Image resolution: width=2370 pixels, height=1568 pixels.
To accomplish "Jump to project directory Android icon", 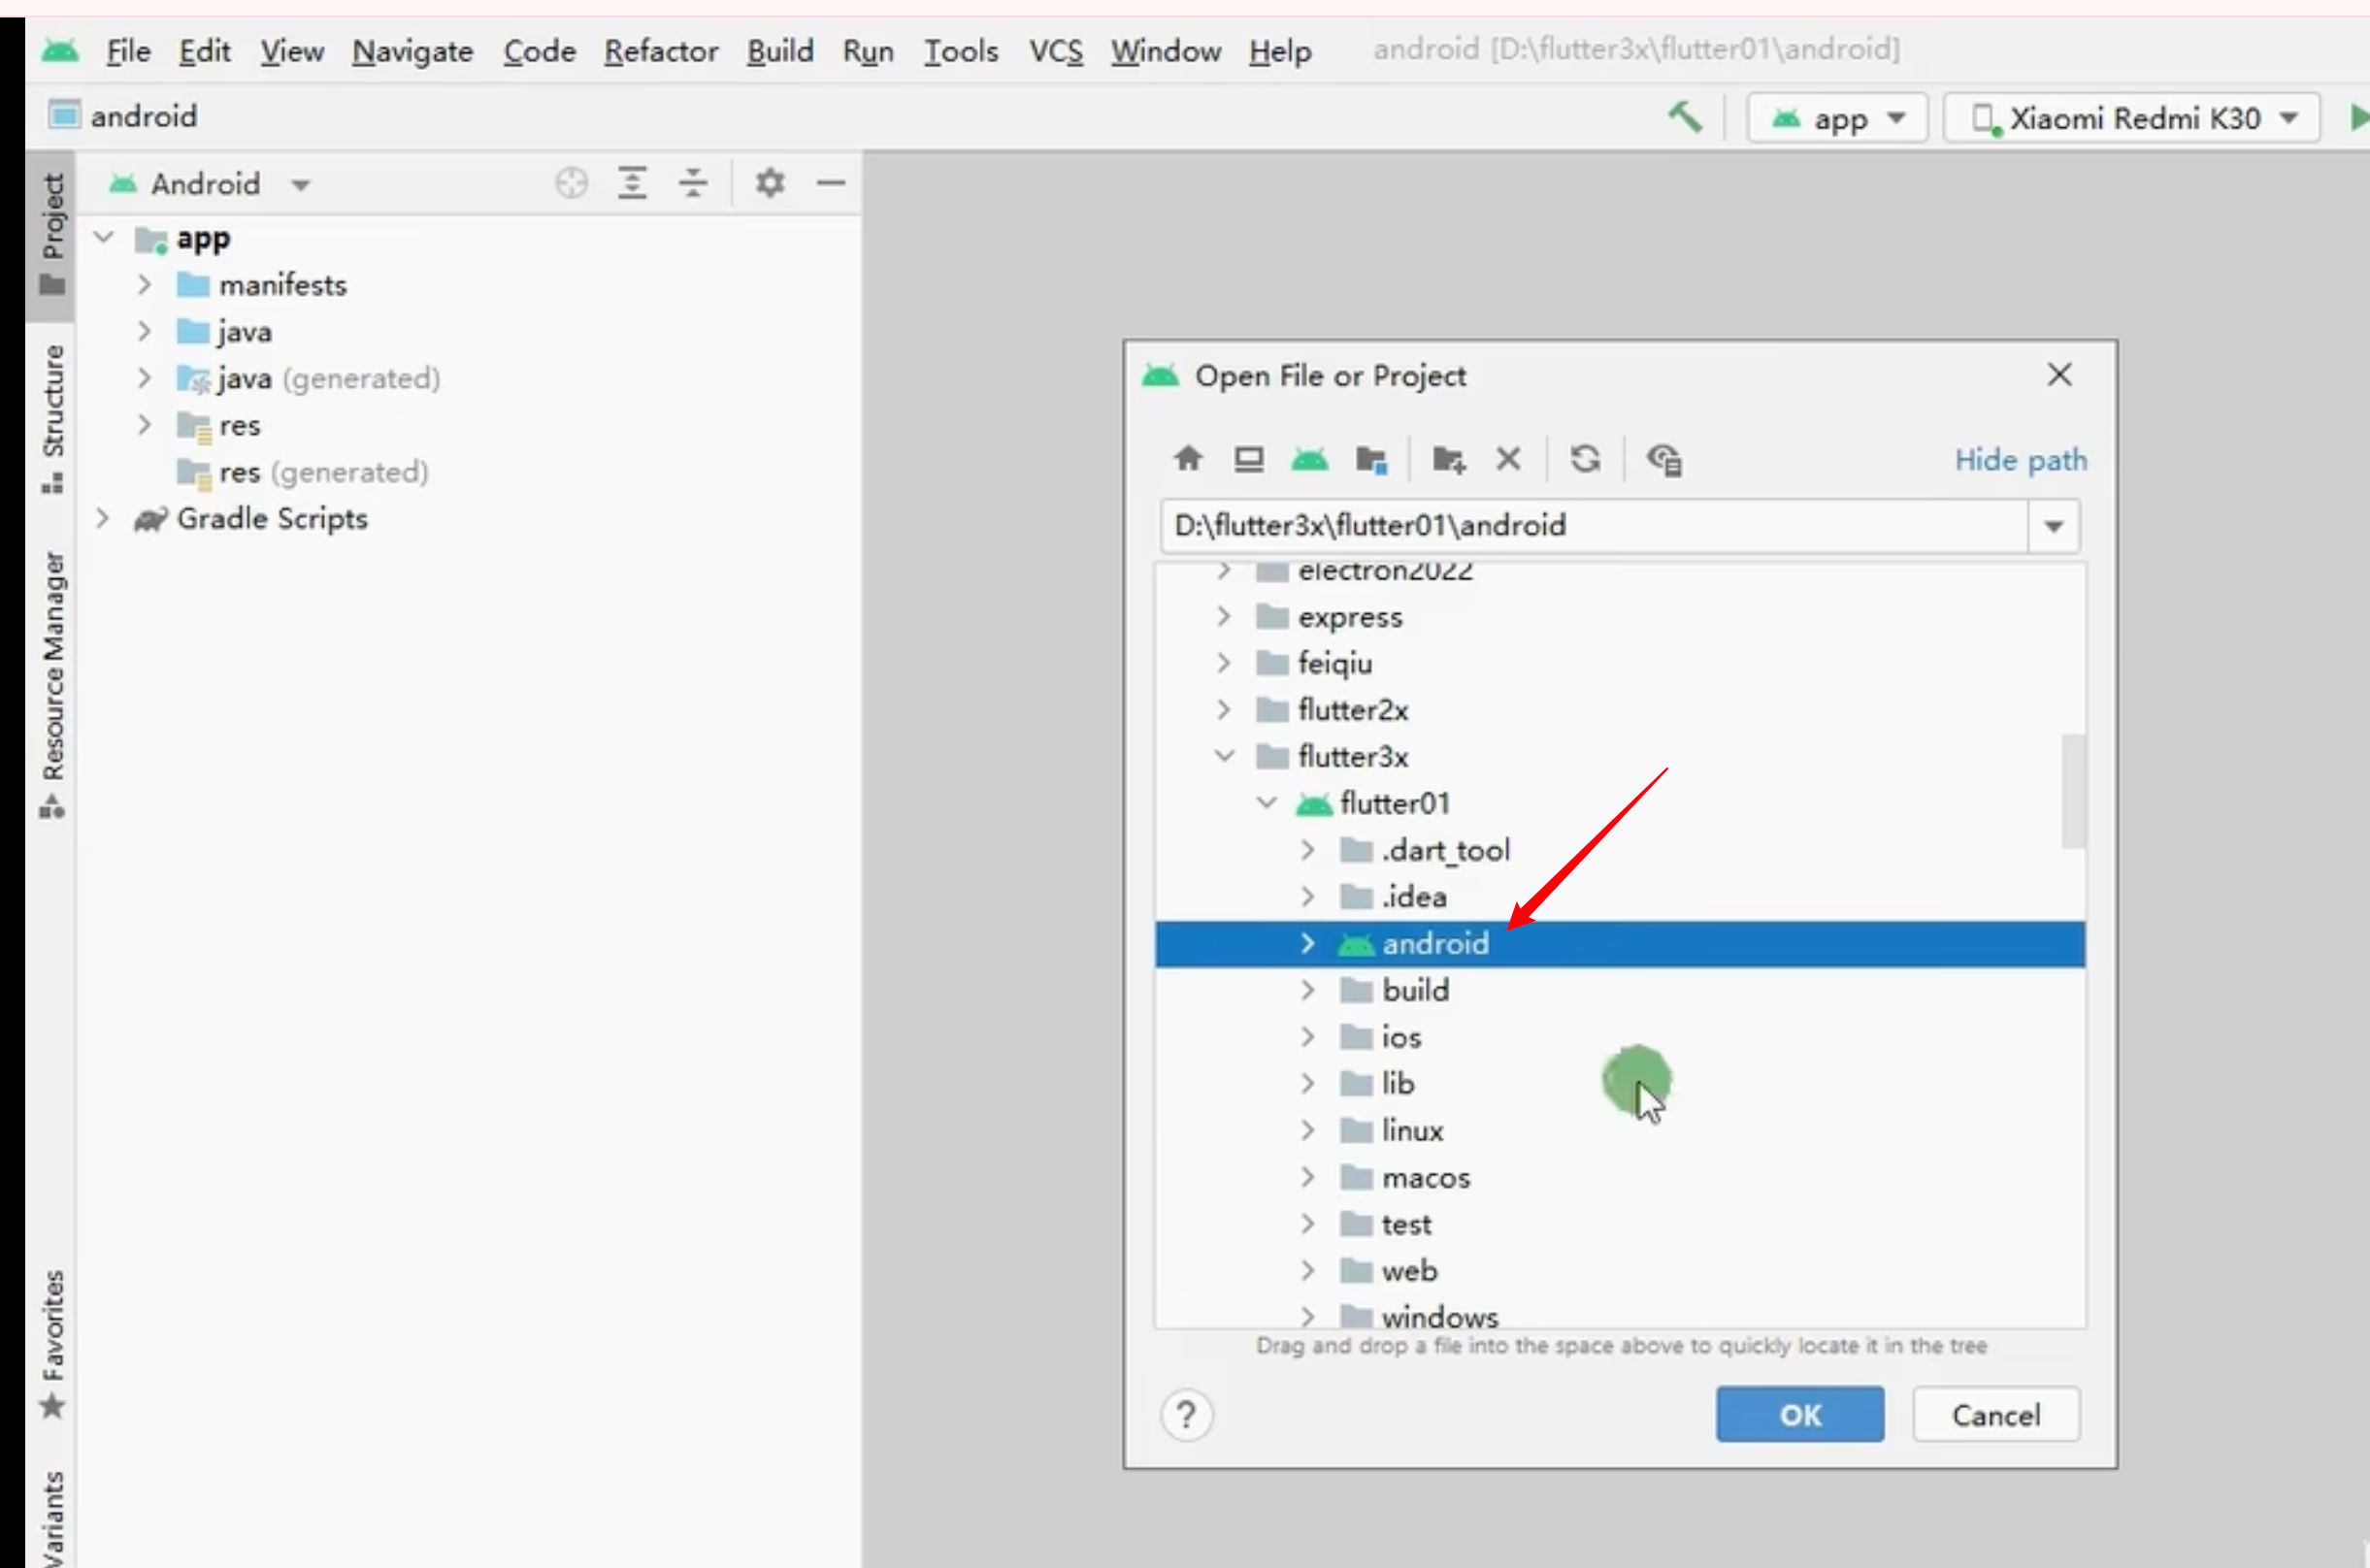I will tap(1309, 459).
